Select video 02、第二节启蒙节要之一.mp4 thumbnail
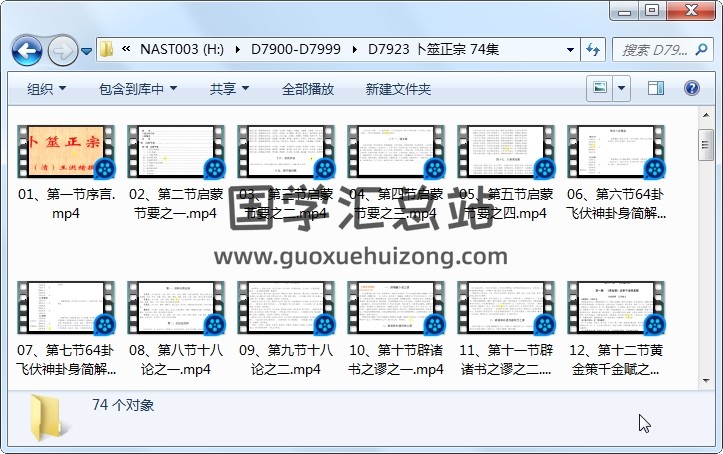 [x=176, y=151]
